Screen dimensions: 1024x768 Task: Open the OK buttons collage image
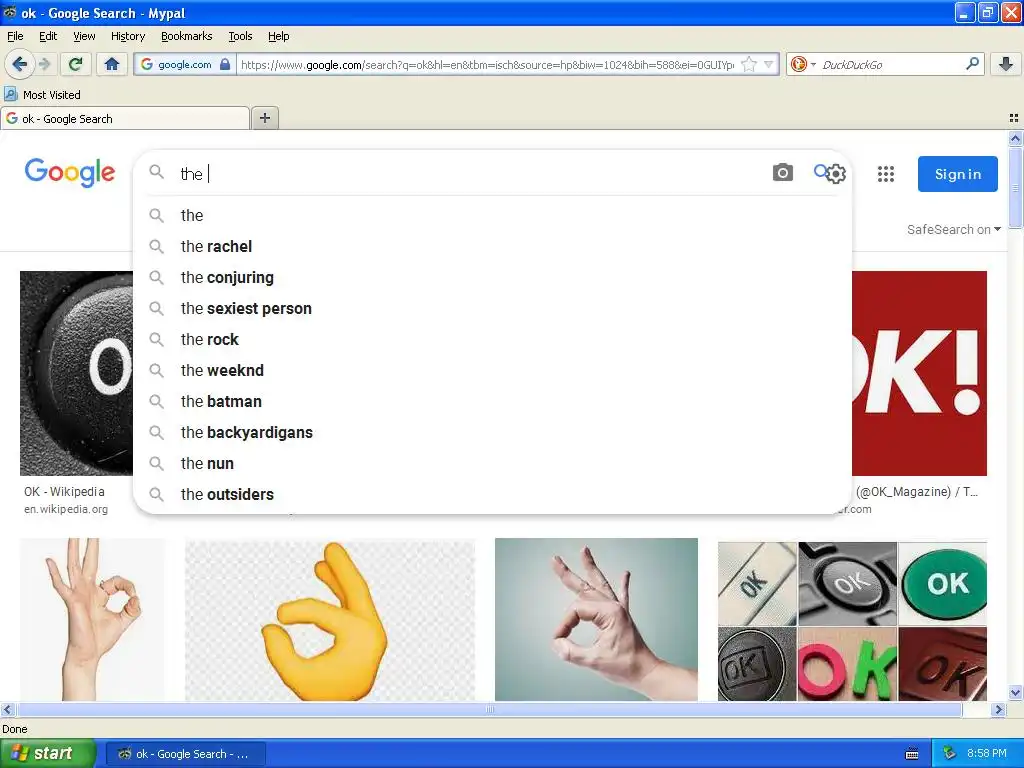pos(852,619)
